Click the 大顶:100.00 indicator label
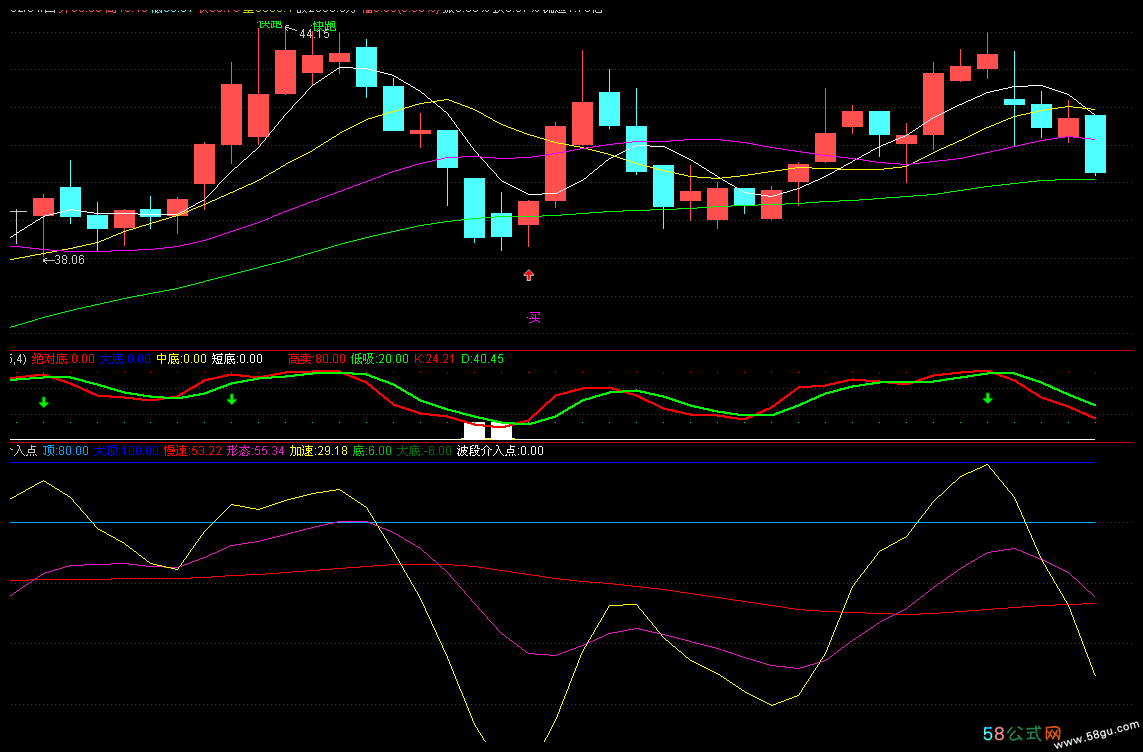This screenshot has width=1143, height=752. coord(126,451)
